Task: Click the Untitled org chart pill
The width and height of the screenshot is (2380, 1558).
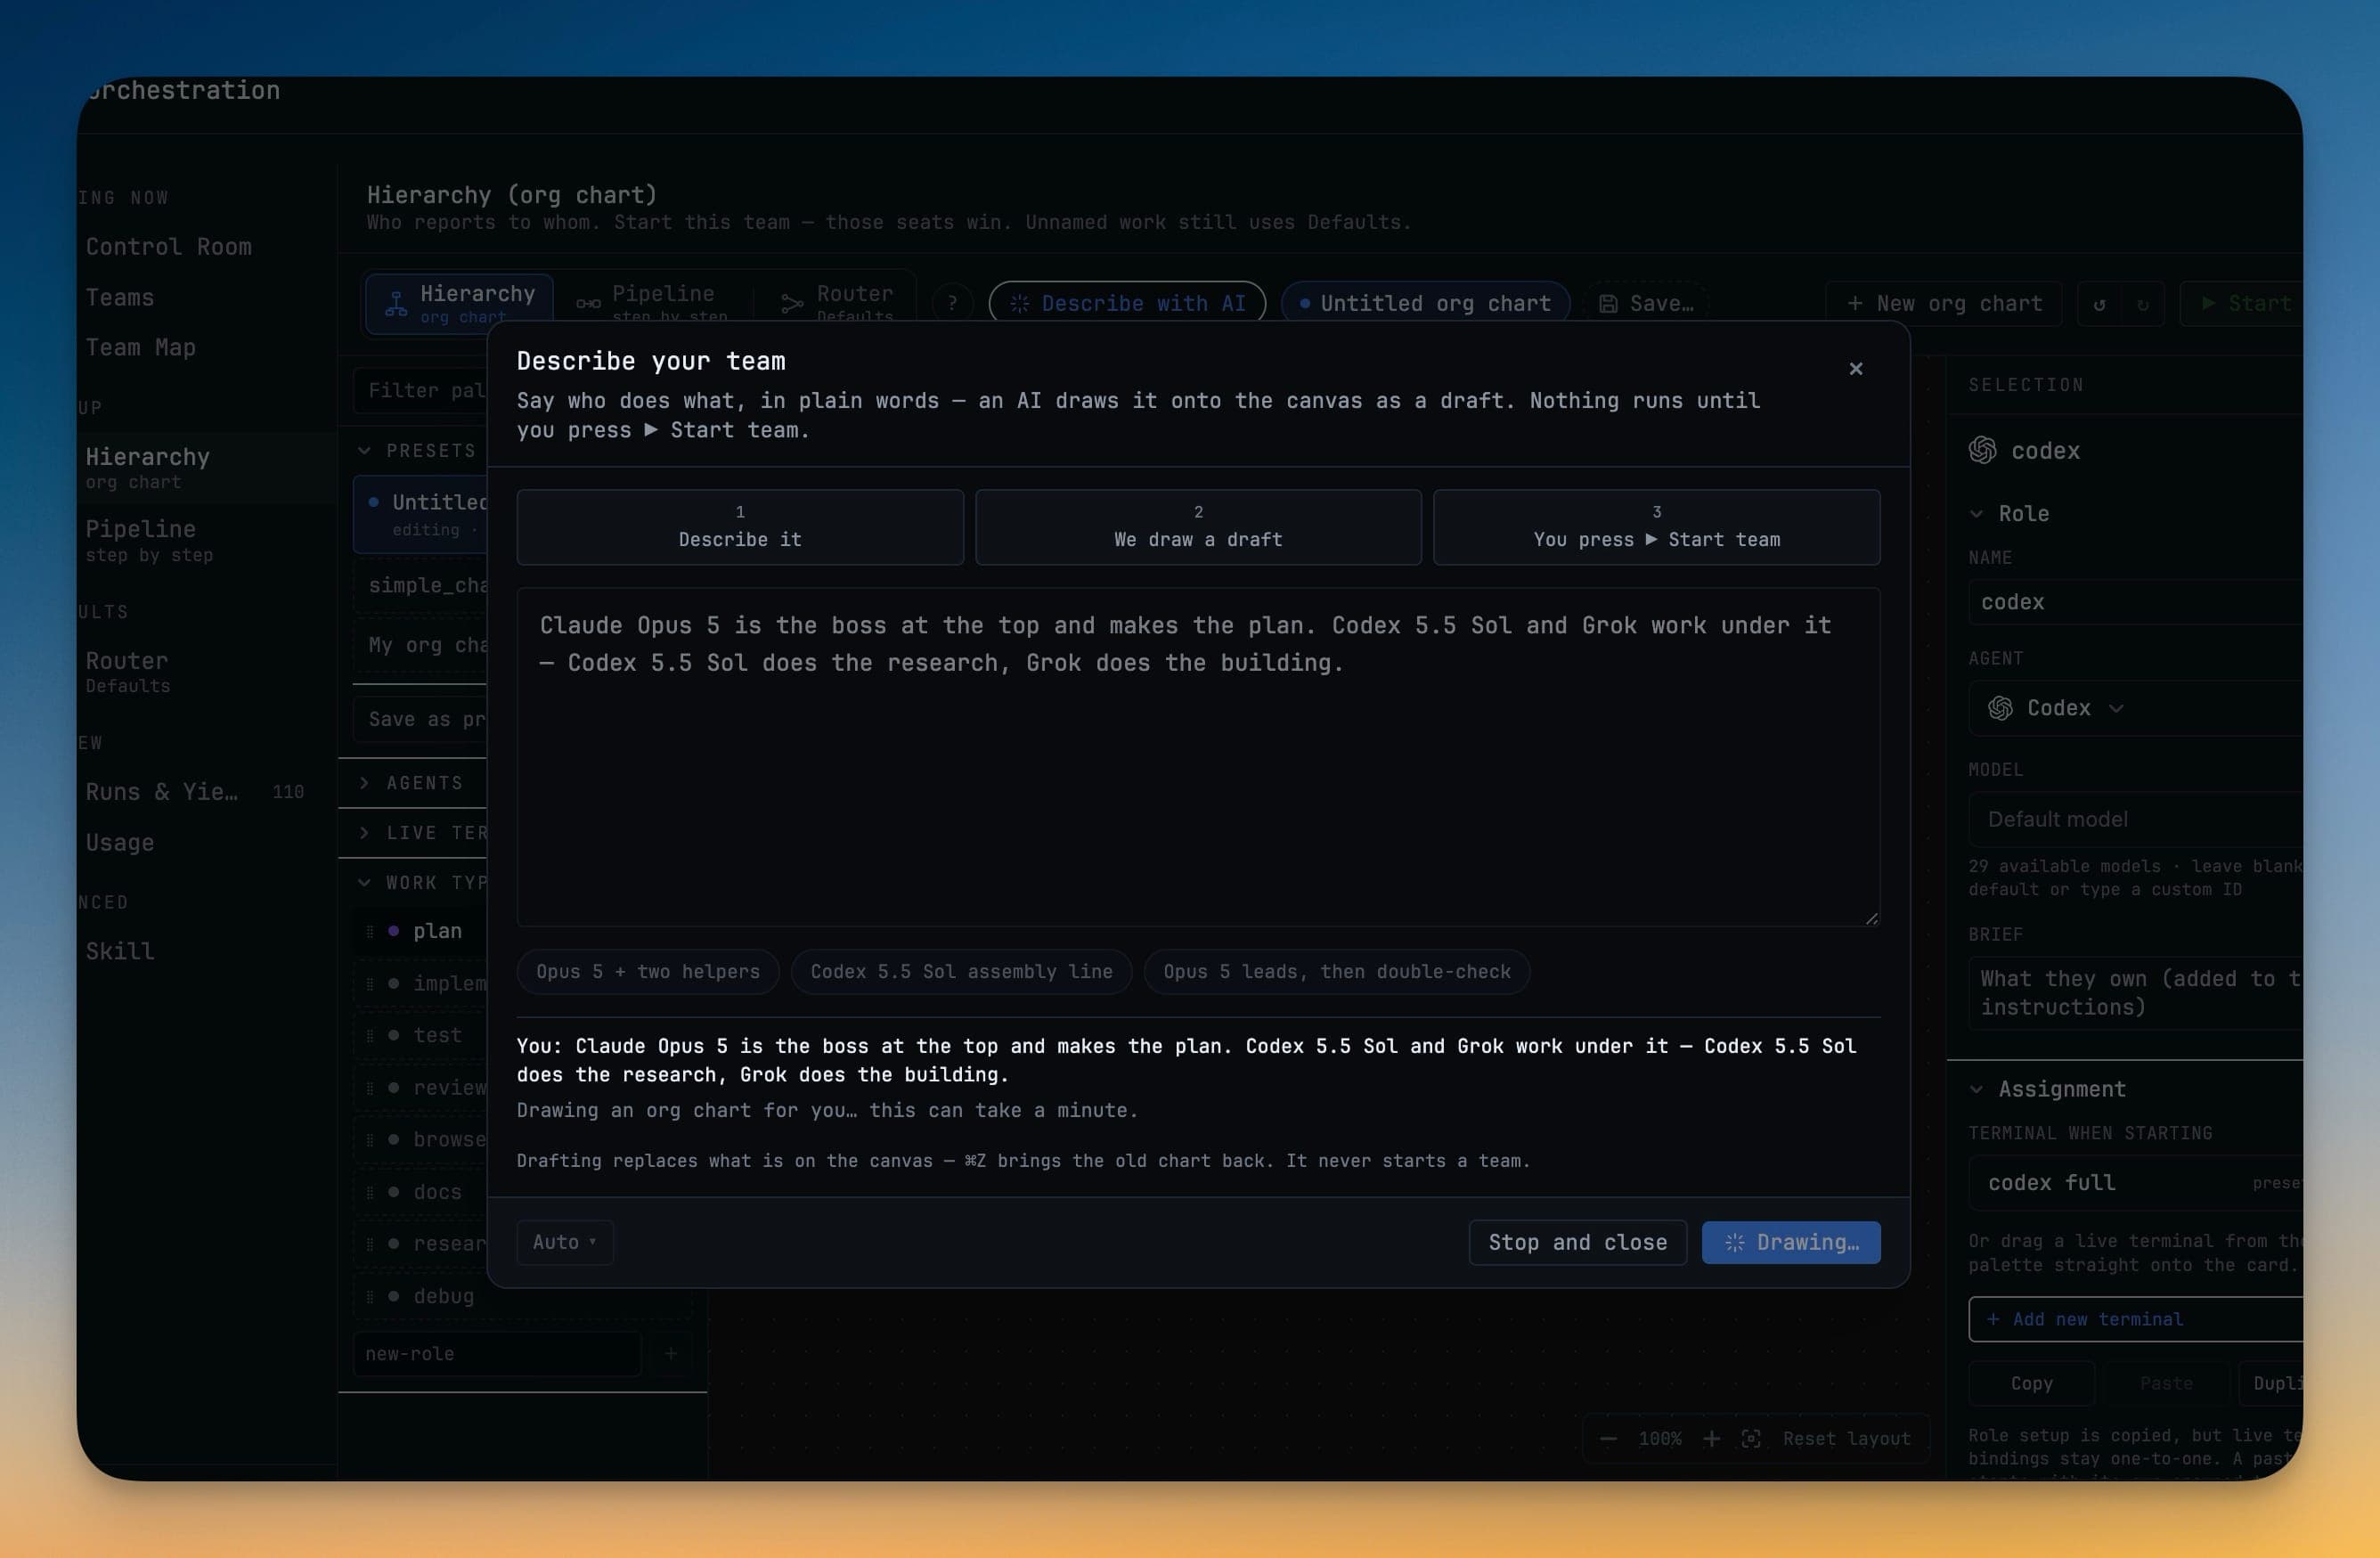Action: point(1425,303)
